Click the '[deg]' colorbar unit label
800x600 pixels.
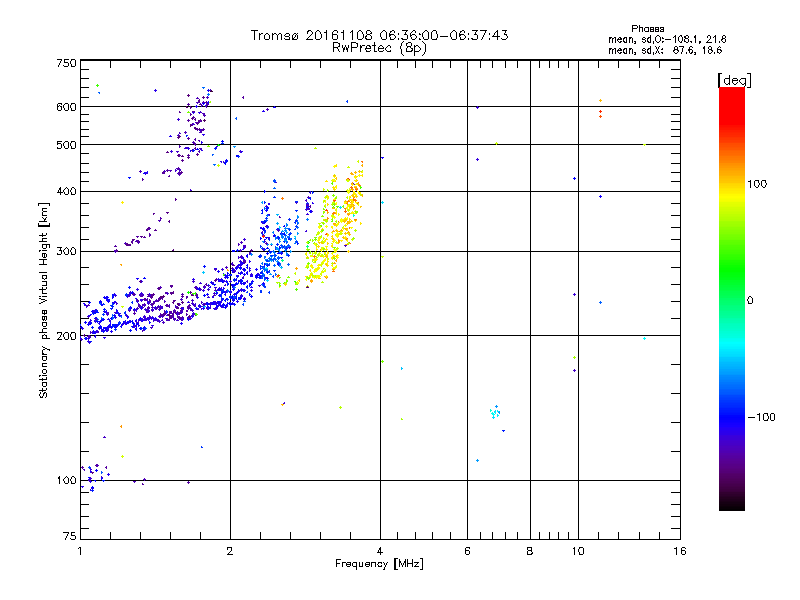coord(734,80)
